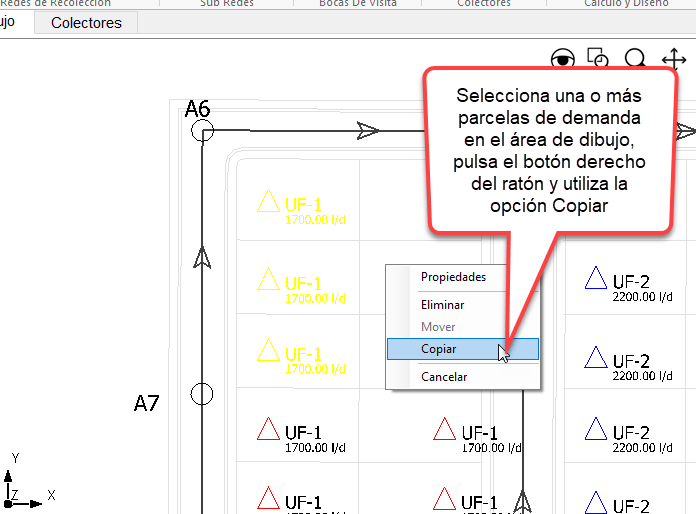Viewport: 696px width, 514px height.
Task: Select the manhole circle next to A7
Action: [x=202, y=393]
